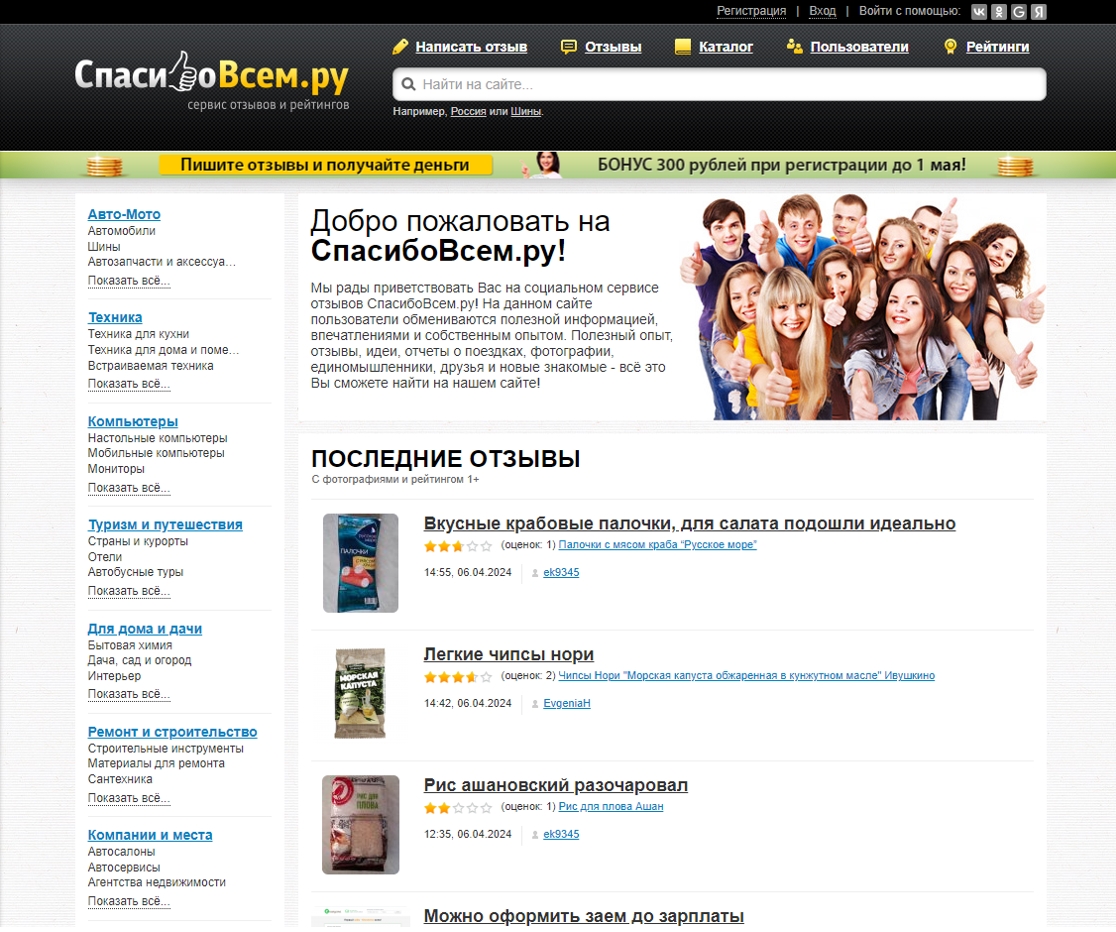This screenshot has width=1116, height=932.
Task: Open the Компании и места category
Action: tap(149, 835)
